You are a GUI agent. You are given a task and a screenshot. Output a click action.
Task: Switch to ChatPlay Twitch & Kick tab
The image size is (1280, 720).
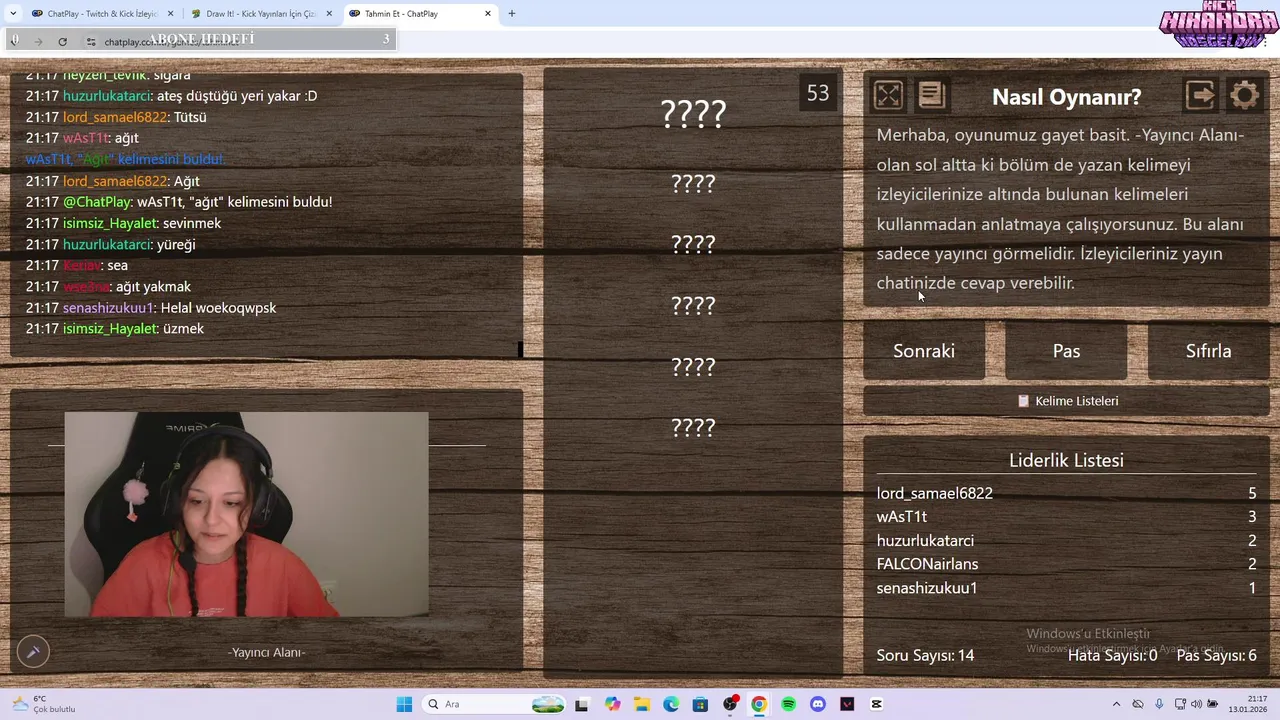click(x=102, y=14)
